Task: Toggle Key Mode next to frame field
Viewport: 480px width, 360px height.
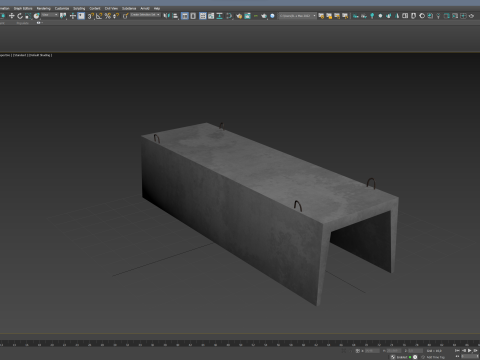Action: (x=457, y=356)
